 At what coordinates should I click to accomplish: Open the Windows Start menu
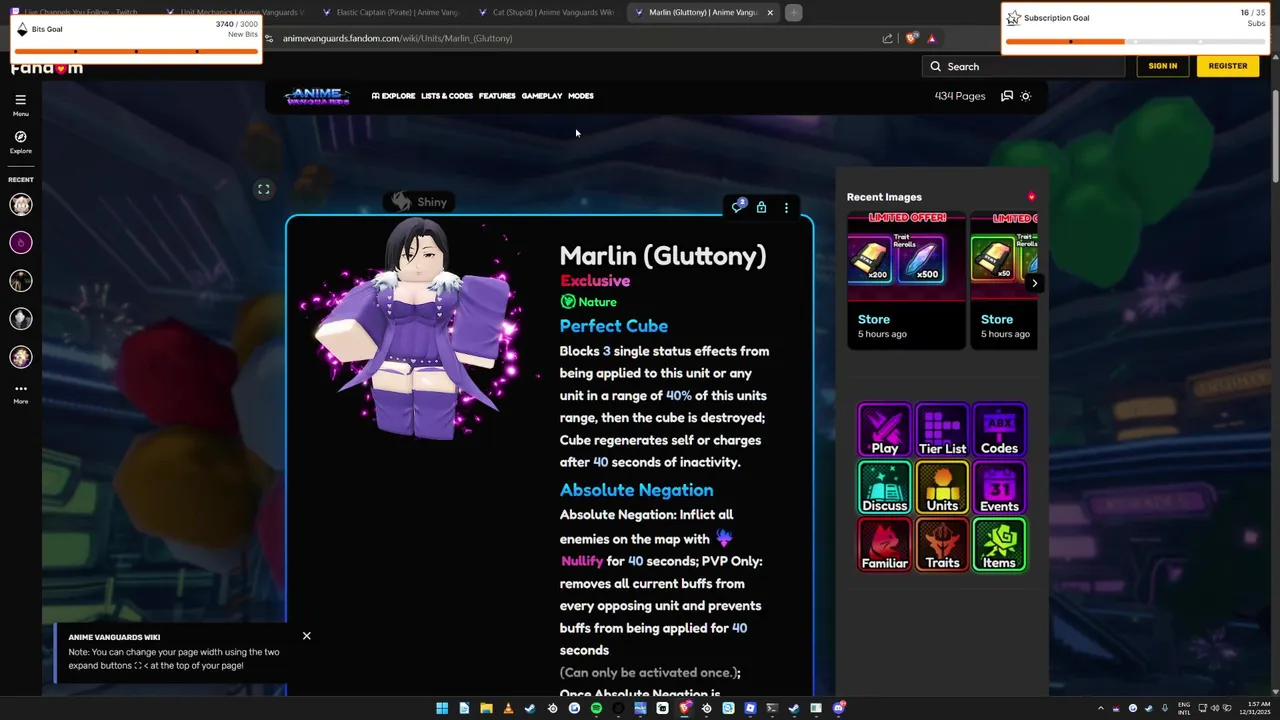442,708
